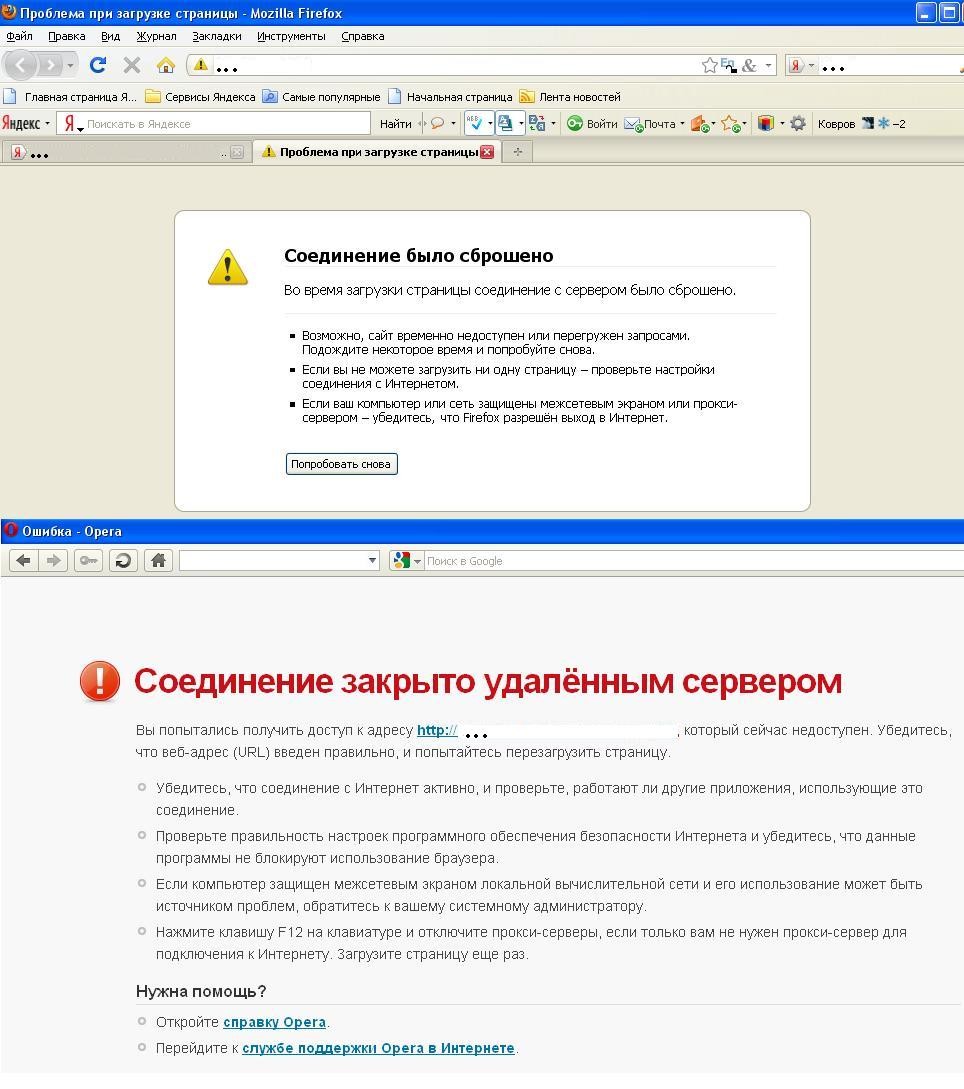Open the Файл menu
This screenshot has width=964, height=1089.
tap(19, 36)
